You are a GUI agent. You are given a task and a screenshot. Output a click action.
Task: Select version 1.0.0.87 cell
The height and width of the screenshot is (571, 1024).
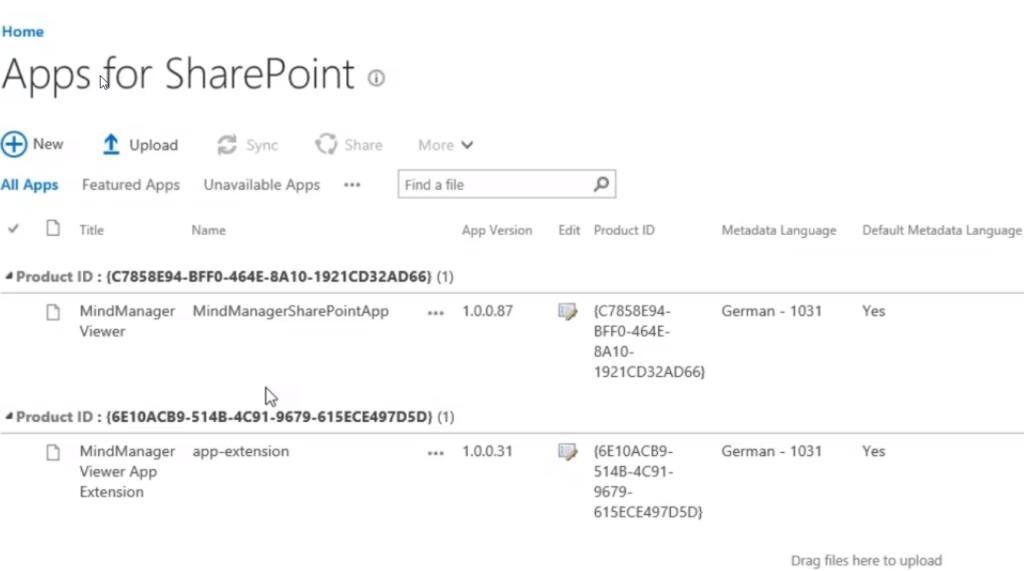point(487,311)
